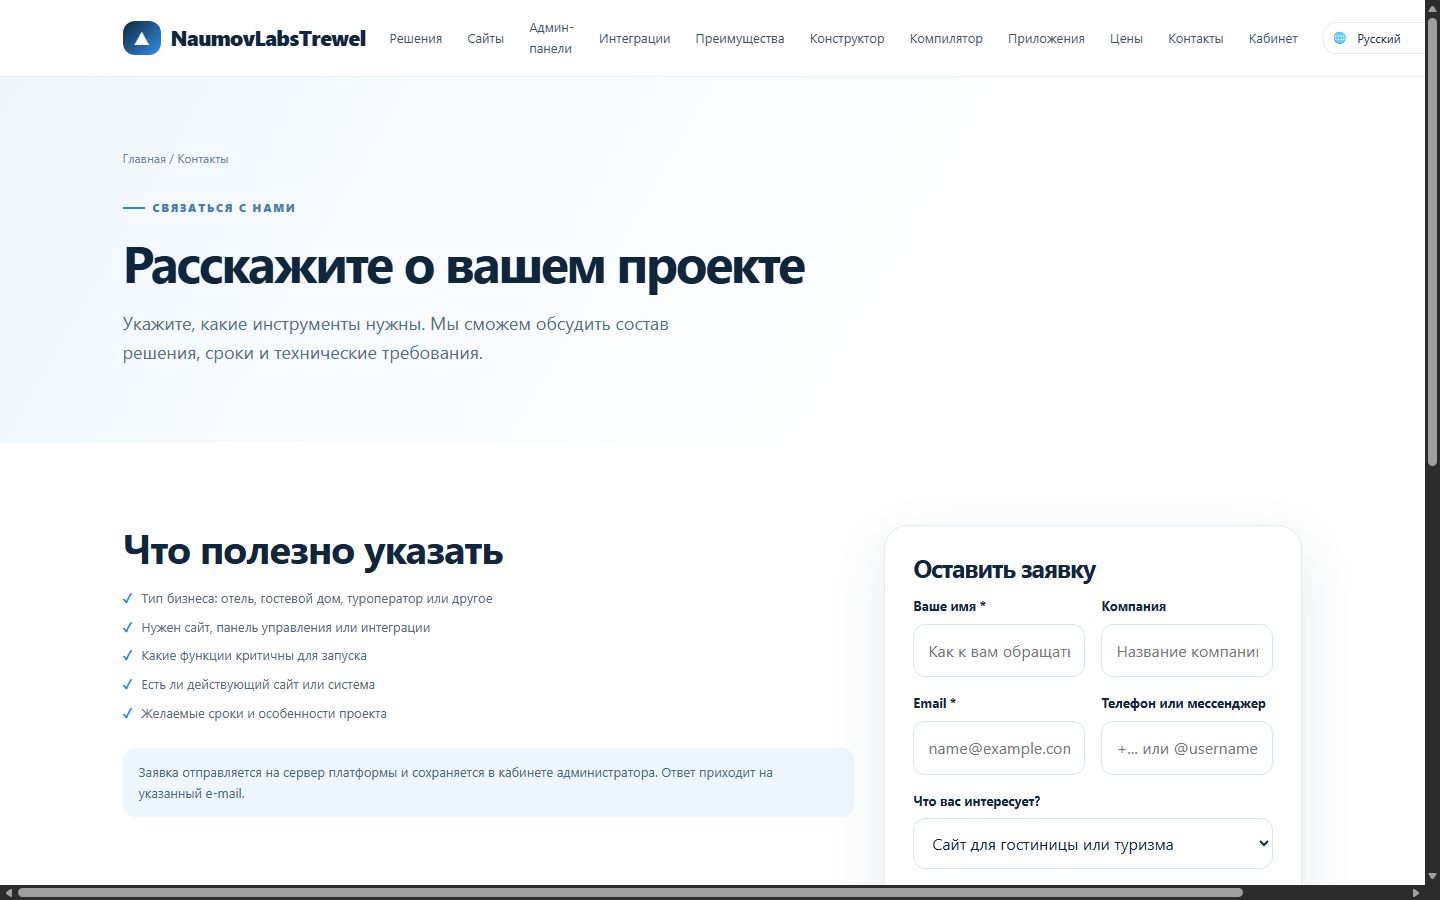Click the globe icon by Русский
The image size is (1440, 900).
point(1340,38)
